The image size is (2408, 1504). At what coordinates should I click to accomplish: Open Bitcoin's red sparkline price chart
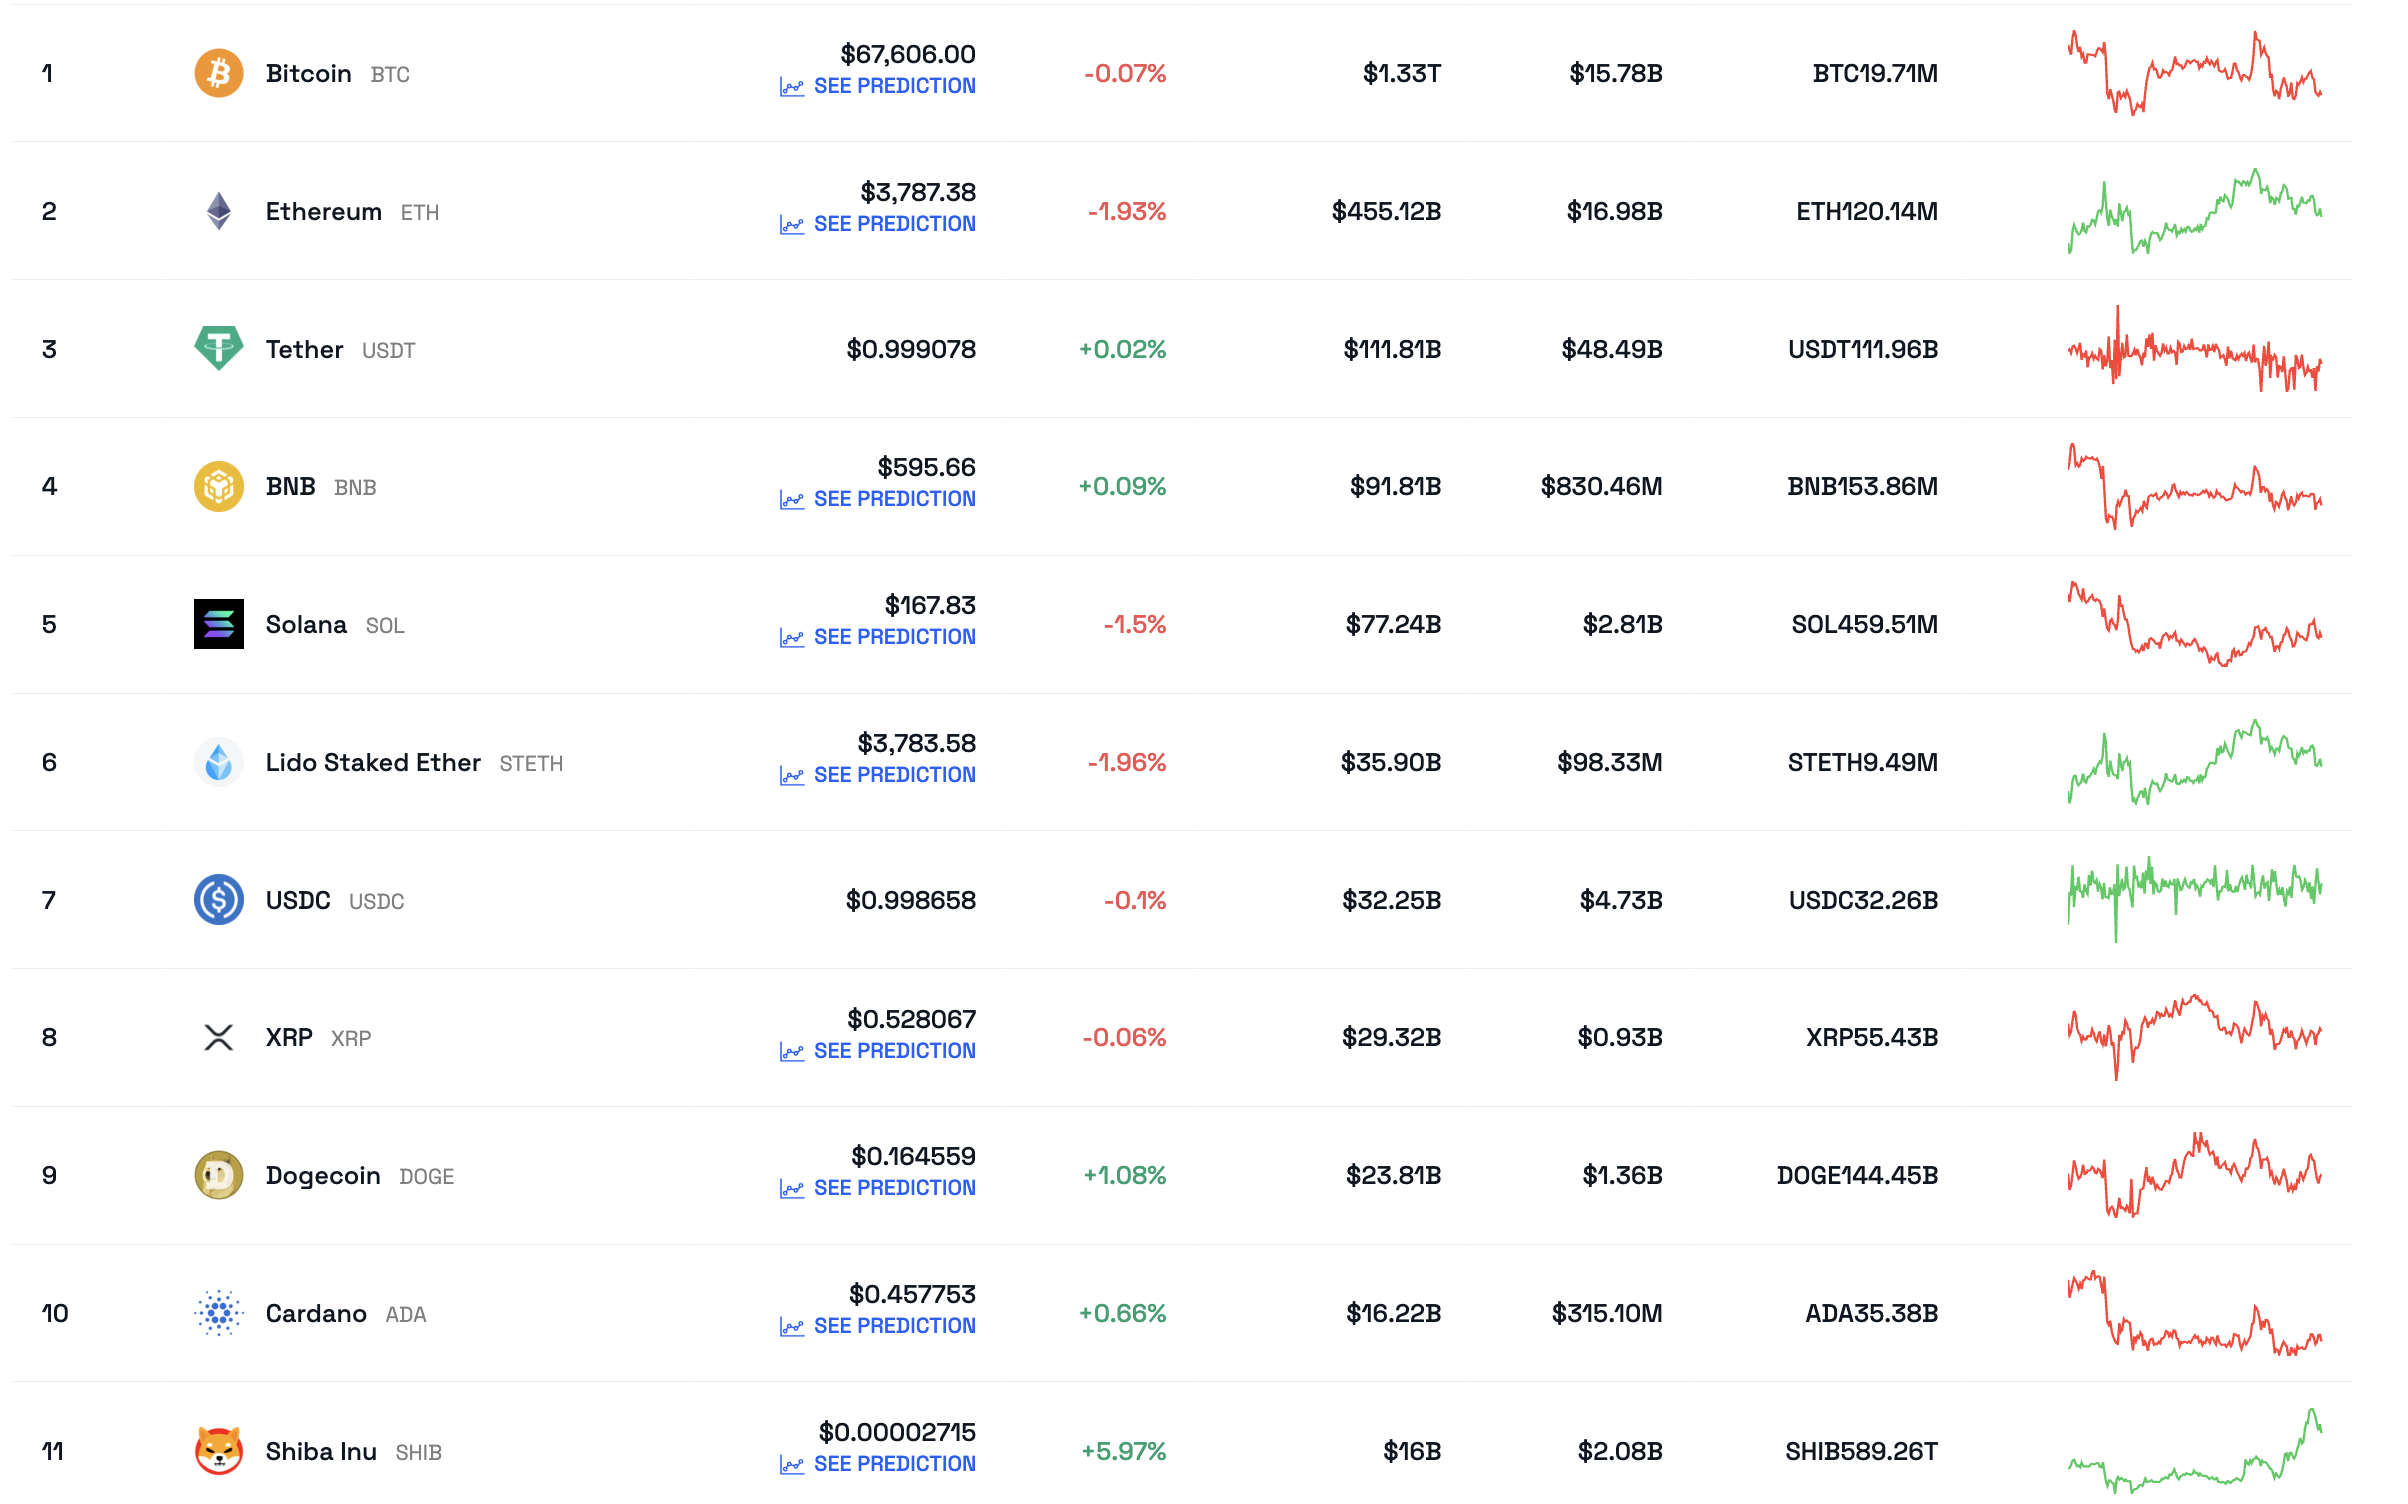[x=2194, y=73]
